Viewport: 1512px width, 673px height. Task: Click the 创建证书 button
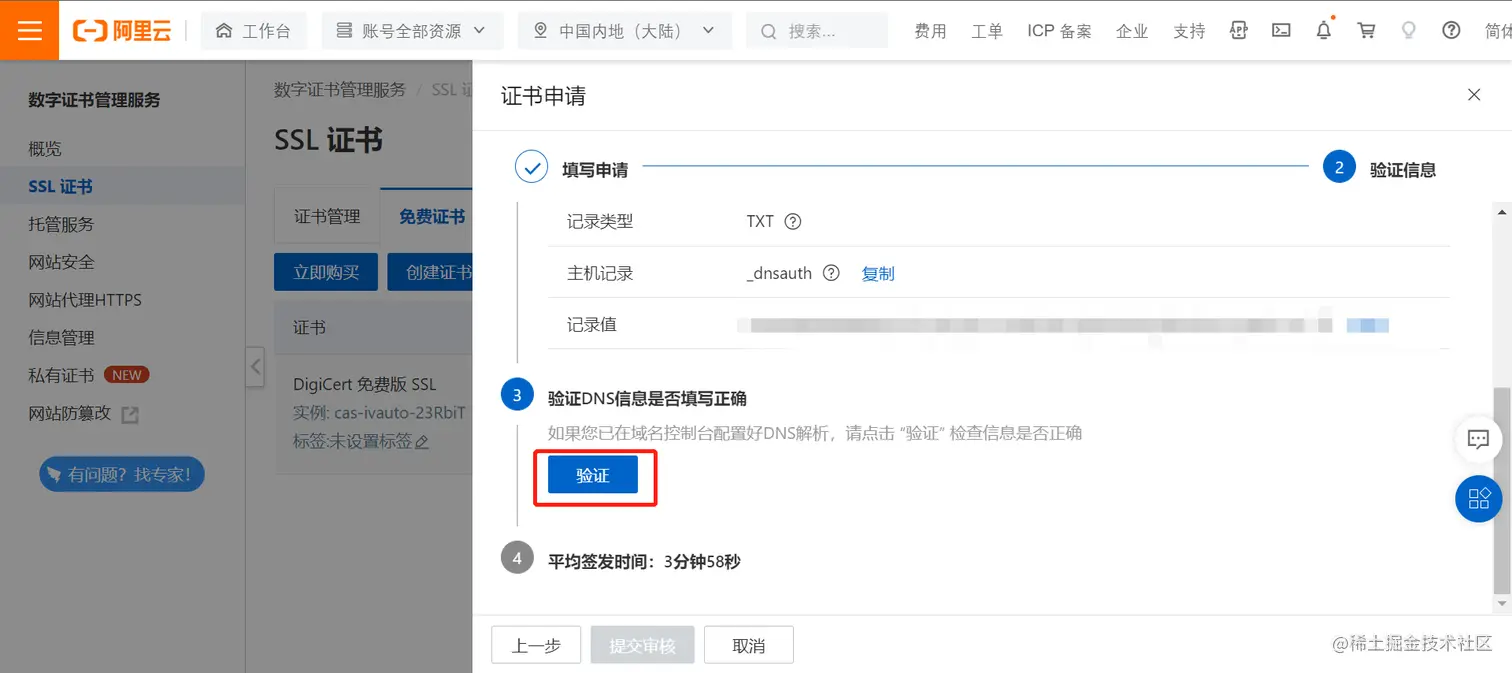tap(431, 272)
